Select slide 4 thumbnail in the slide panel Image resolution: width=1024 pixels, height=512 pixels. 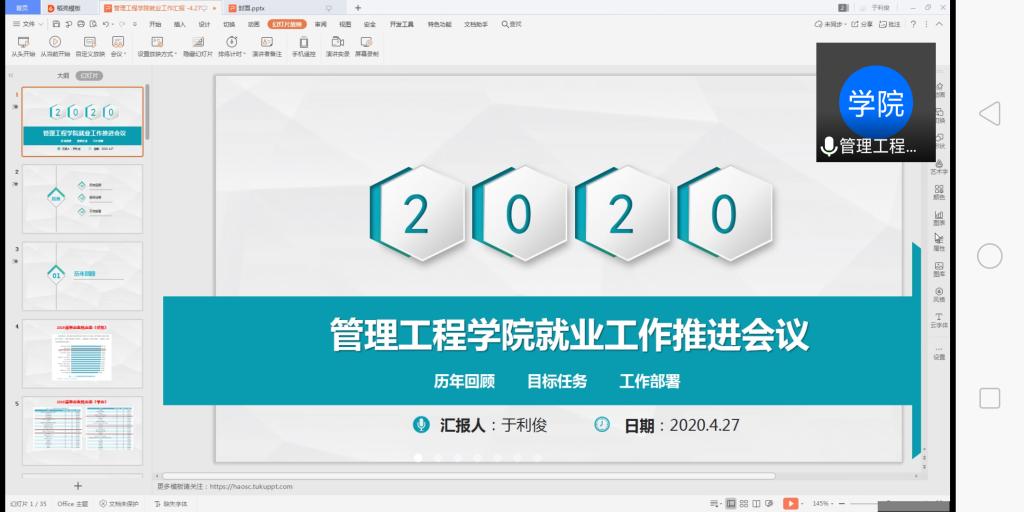click(x=82, y=353)
